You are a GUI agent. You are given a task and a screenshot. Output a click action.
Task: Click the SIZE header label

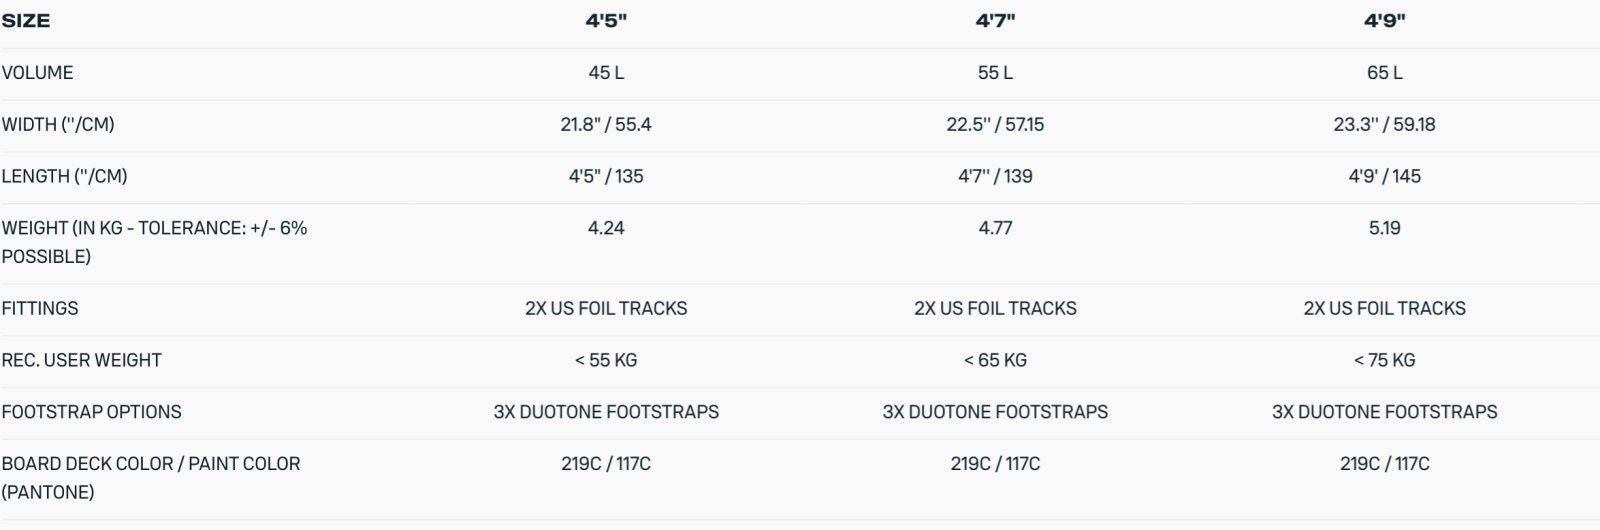pyautogui.click(x=26, y=21)
